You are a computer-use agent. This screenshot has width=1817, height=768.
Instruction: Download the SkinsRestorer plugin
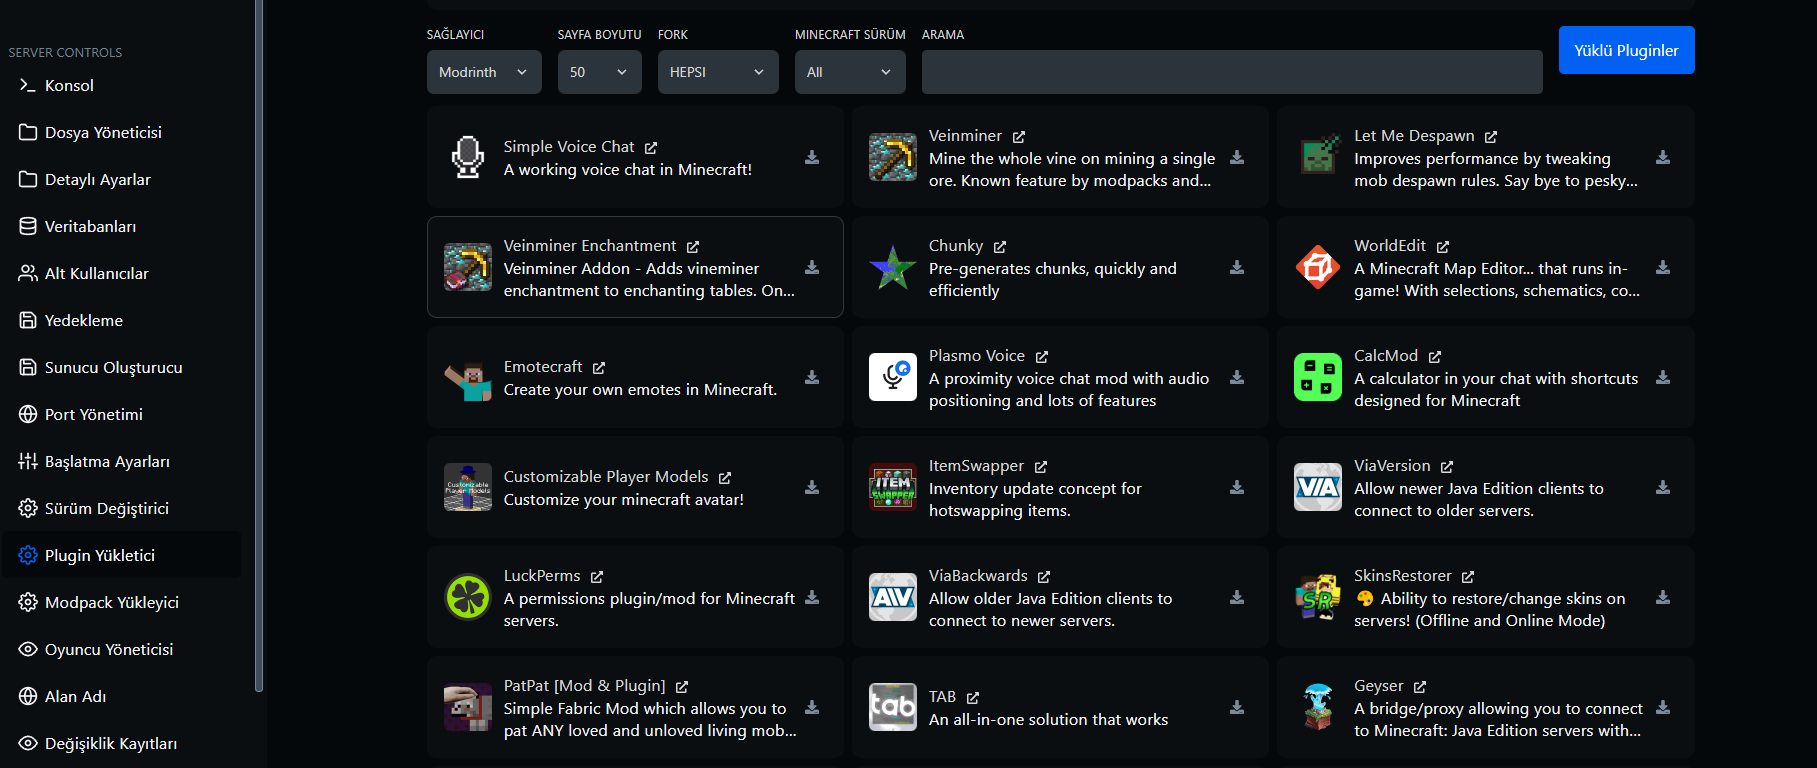(1663, 597)
